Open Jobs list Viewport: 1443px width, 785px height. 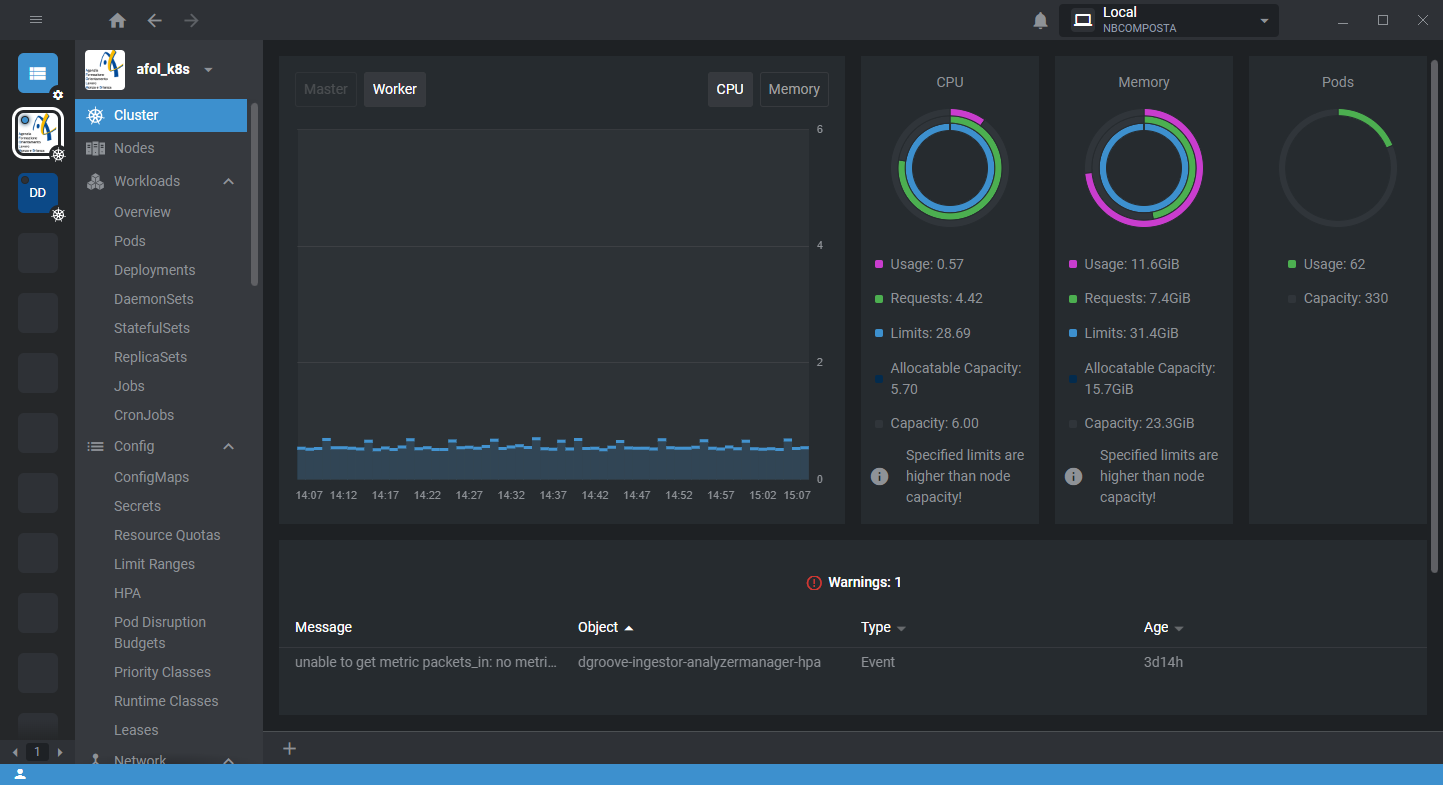129,386
